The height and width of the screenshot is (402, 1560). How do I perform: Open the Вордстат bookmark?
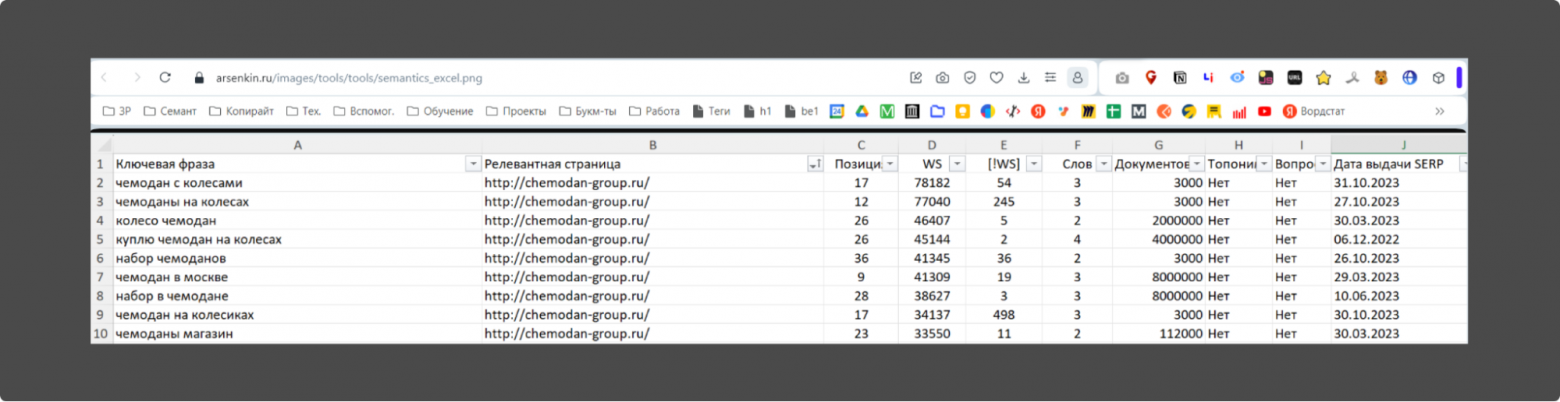point(1314,111)
